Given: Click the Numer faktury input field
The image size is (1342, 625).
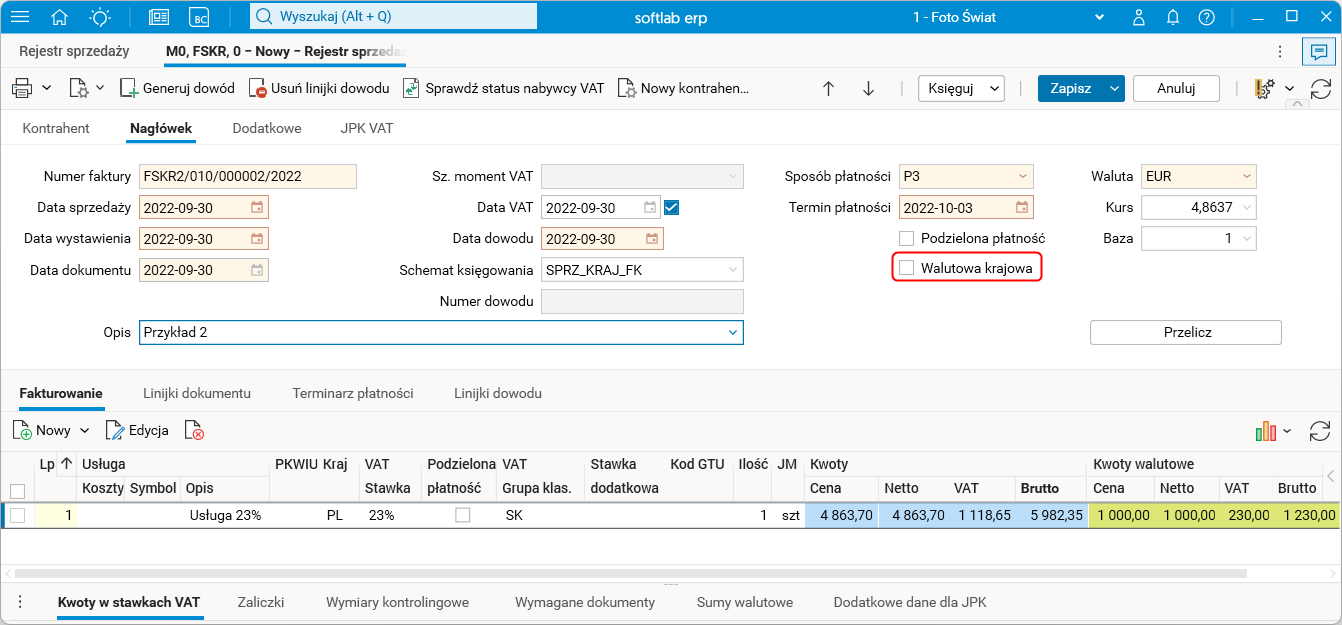Looking at the screenshot, I should tap(247, 177).
